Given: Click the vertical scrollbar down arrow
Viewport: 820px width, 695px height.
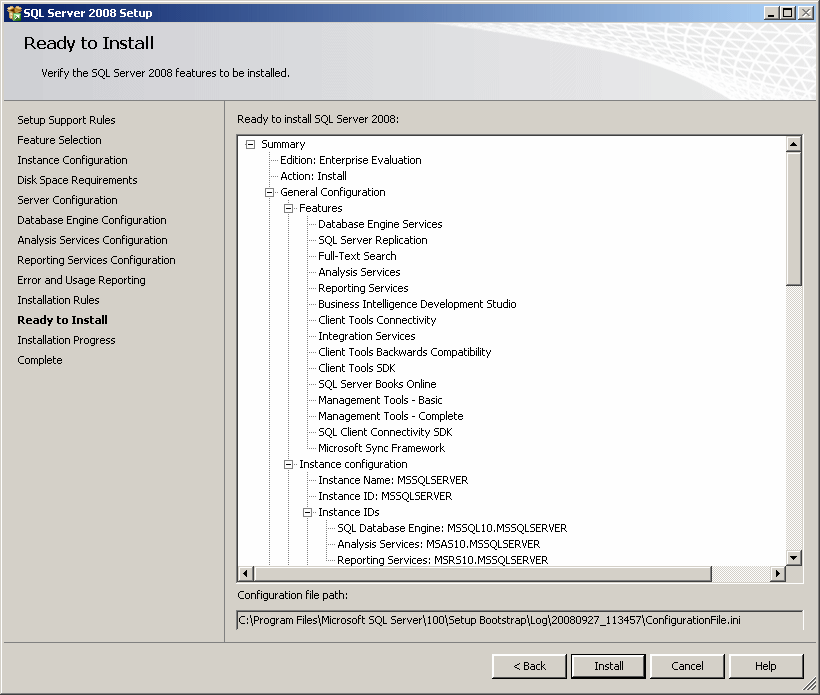Looking at the screenshot, I should tap(793, 557).
